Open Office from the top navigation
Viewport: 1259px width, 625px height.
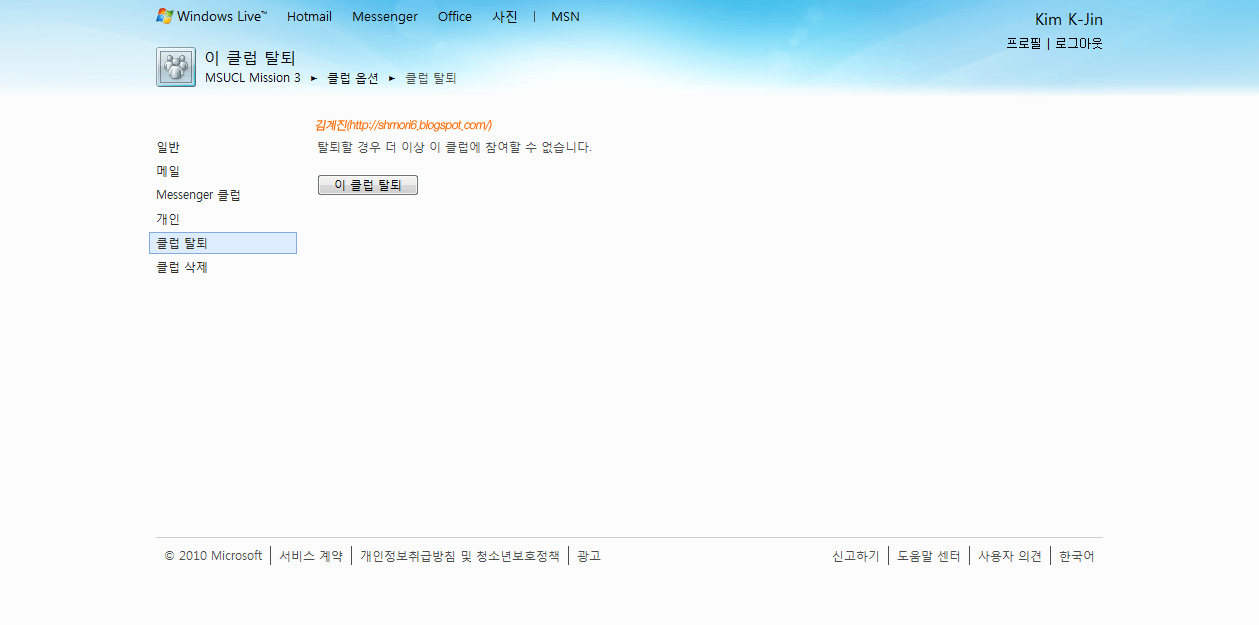(x=455, y=16)
